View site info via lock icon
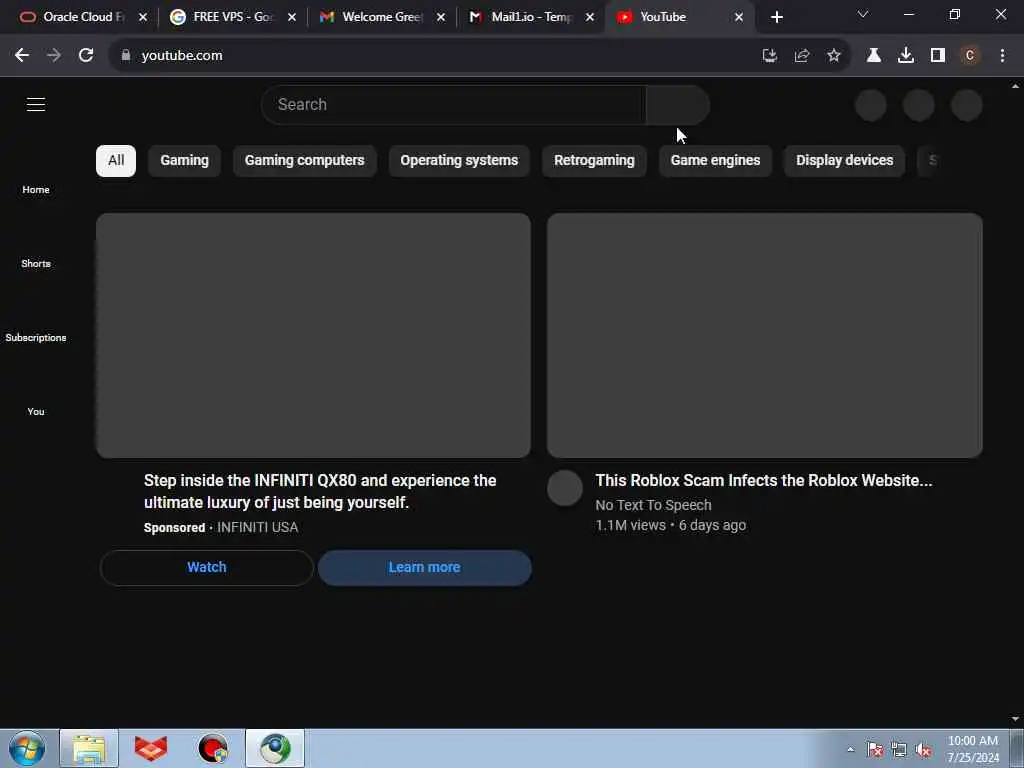Image resolution: width=1024 pixels, height=768 pixels. pyautogui.click(x=126, y=56)
